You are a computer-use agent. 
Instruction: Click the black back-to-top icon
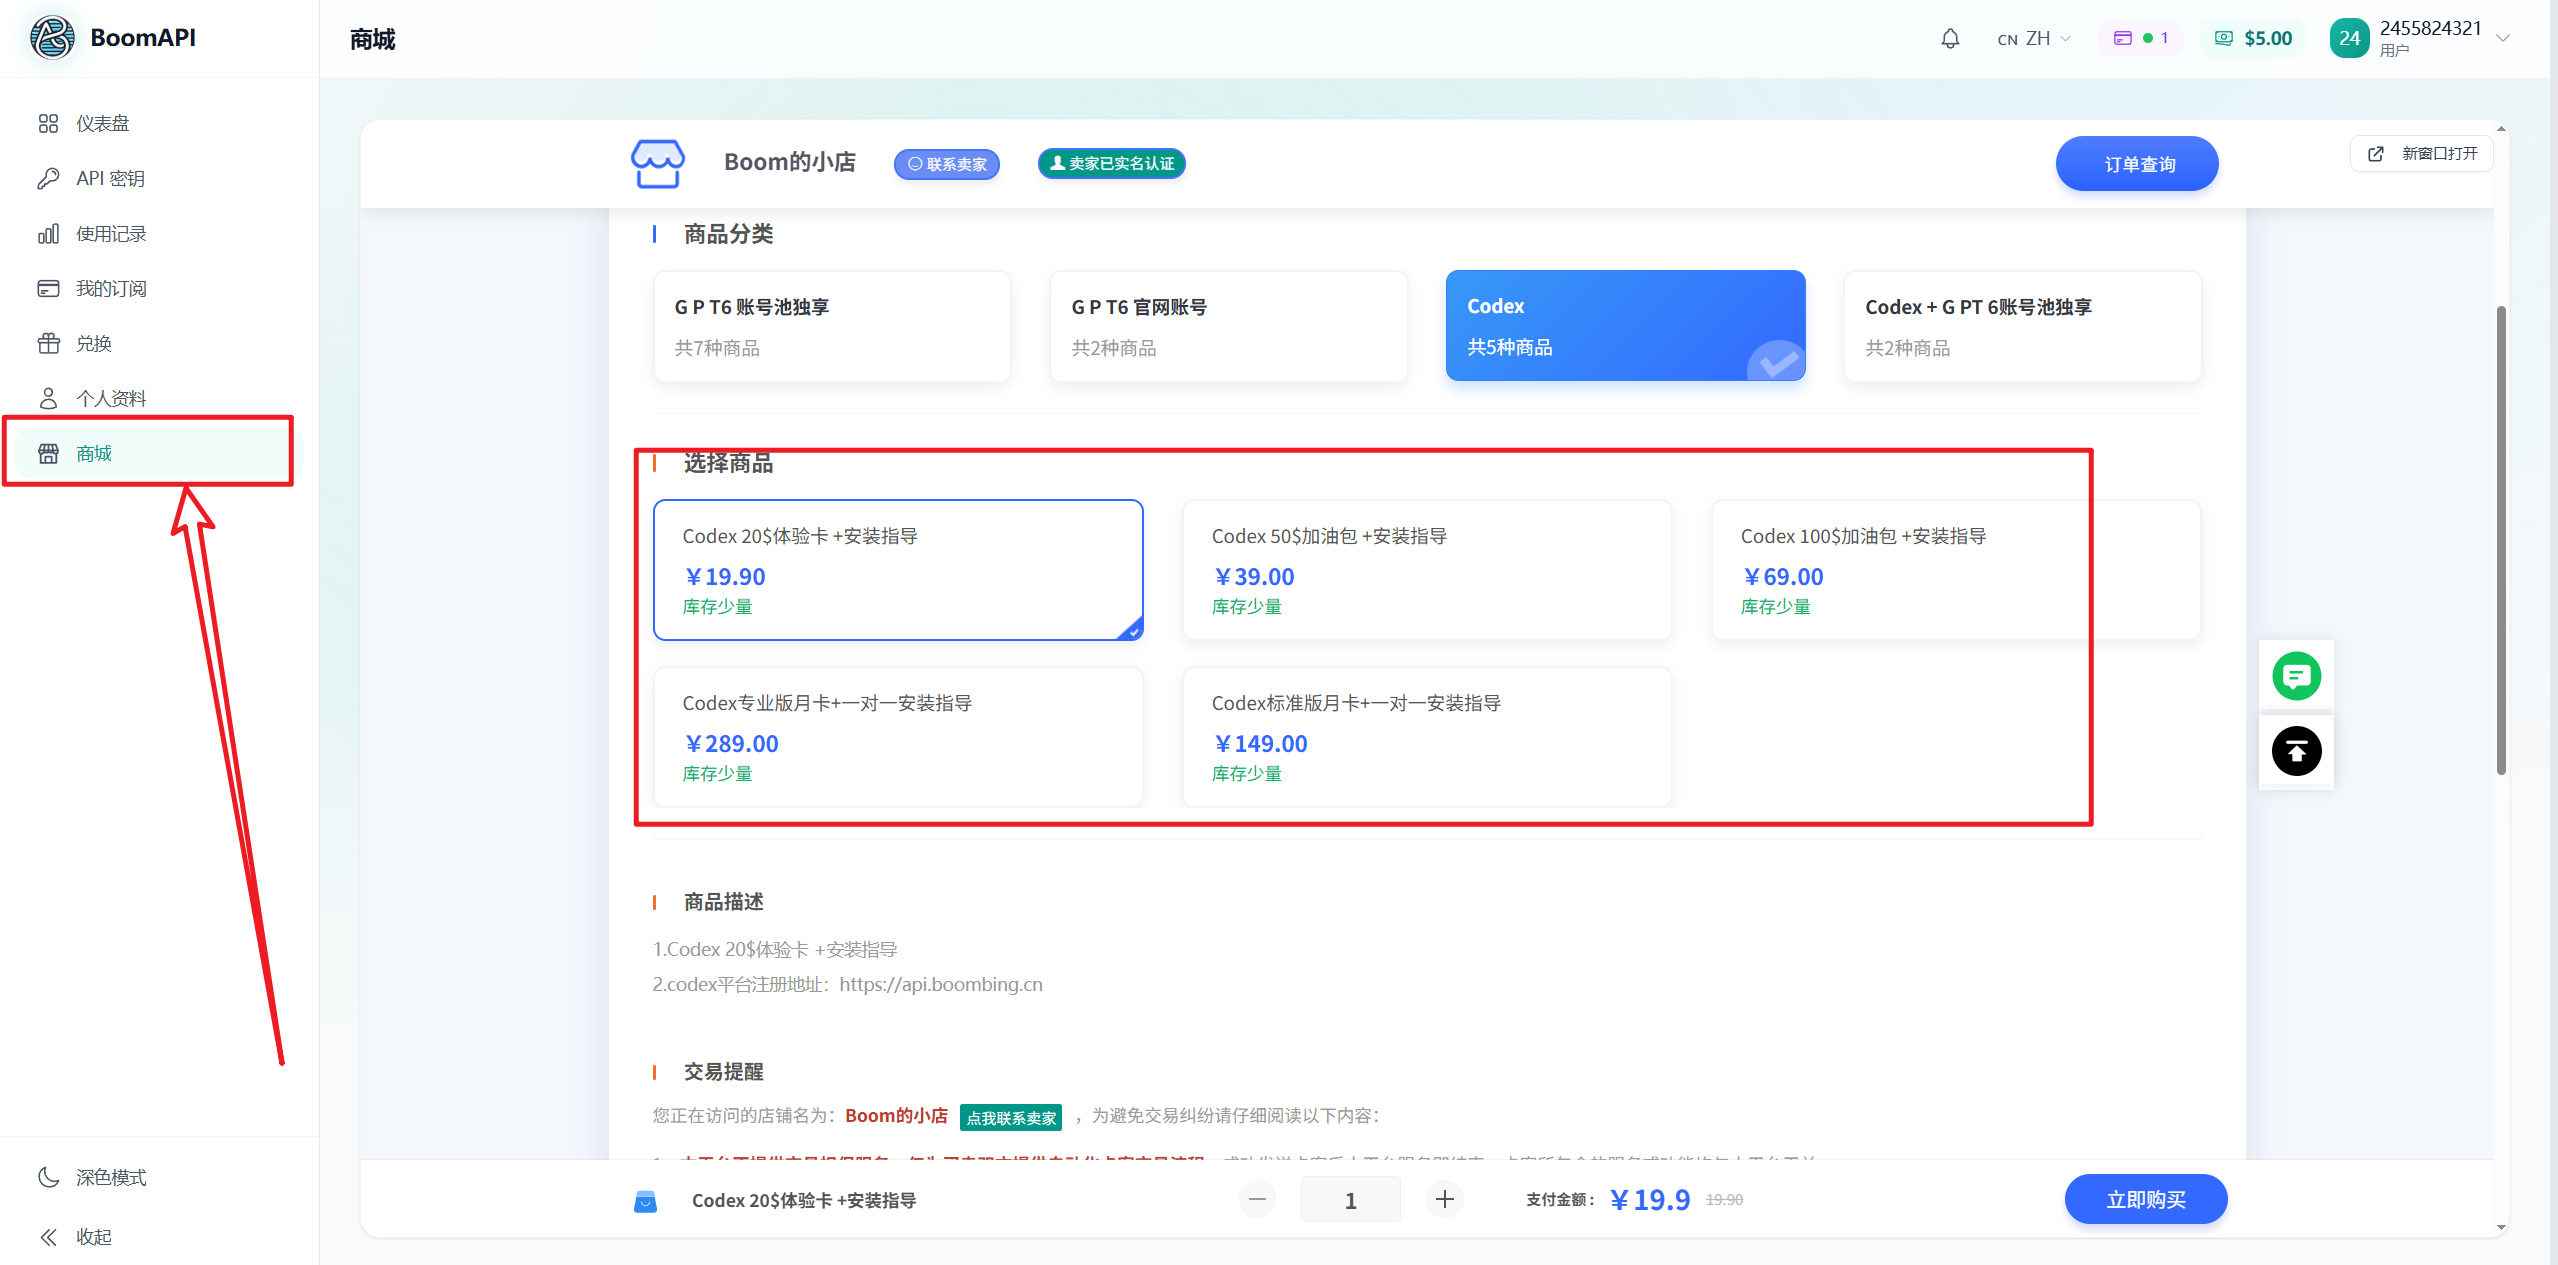(x=2296, y=751)
